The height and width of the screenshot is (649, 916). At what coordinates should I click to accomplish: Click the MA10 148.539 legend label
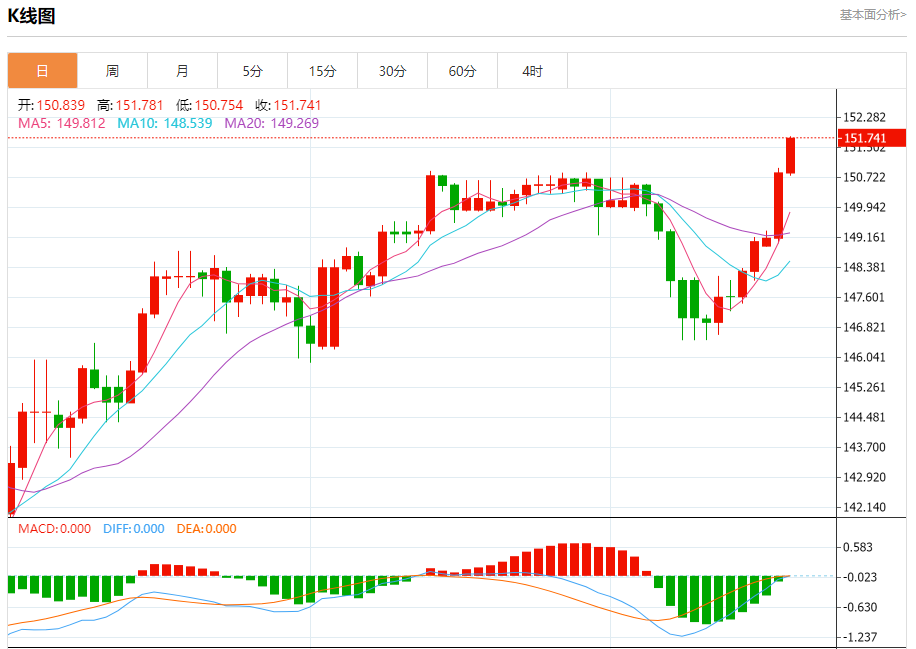[165, 123]
